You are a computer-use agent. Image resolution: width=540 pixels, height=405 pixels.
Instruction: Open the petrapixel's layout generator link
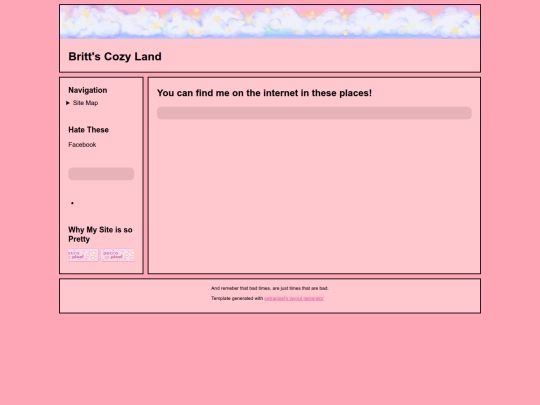pyautogui.click(x=294, y=299)
